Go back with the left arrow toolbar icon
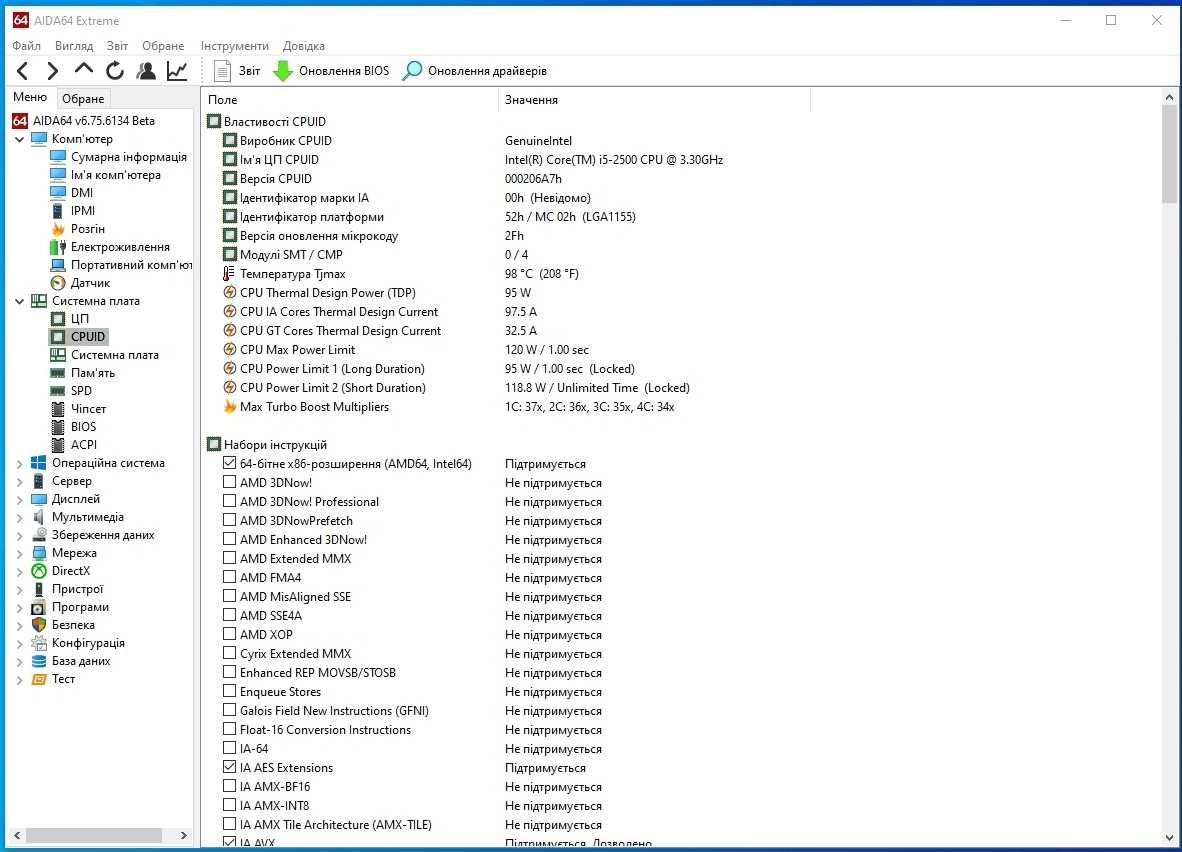1182x852 pixels. pos(23,71)
